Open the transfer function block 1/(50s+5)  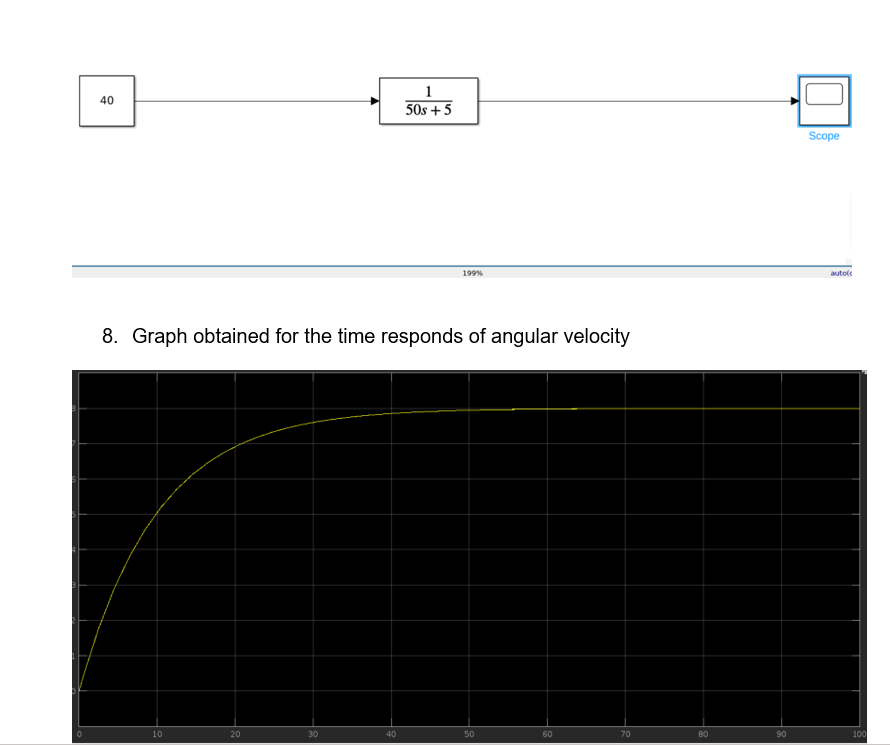coord(428,100)
